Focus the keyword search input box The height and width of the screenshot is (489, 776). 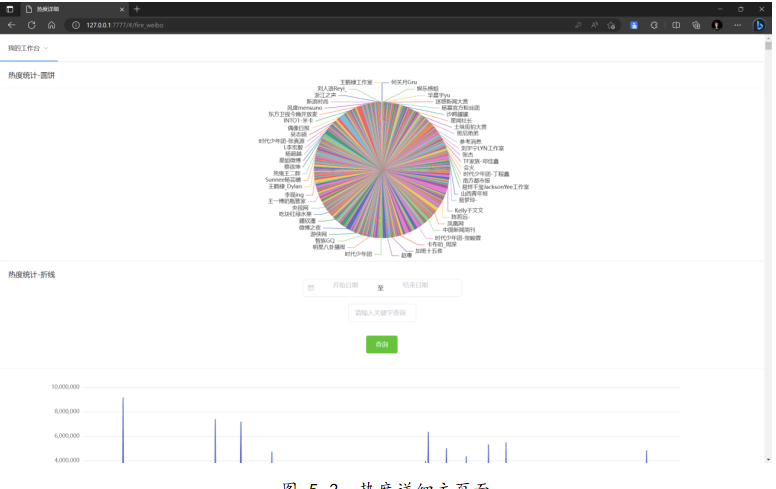[x=382, y=313]
